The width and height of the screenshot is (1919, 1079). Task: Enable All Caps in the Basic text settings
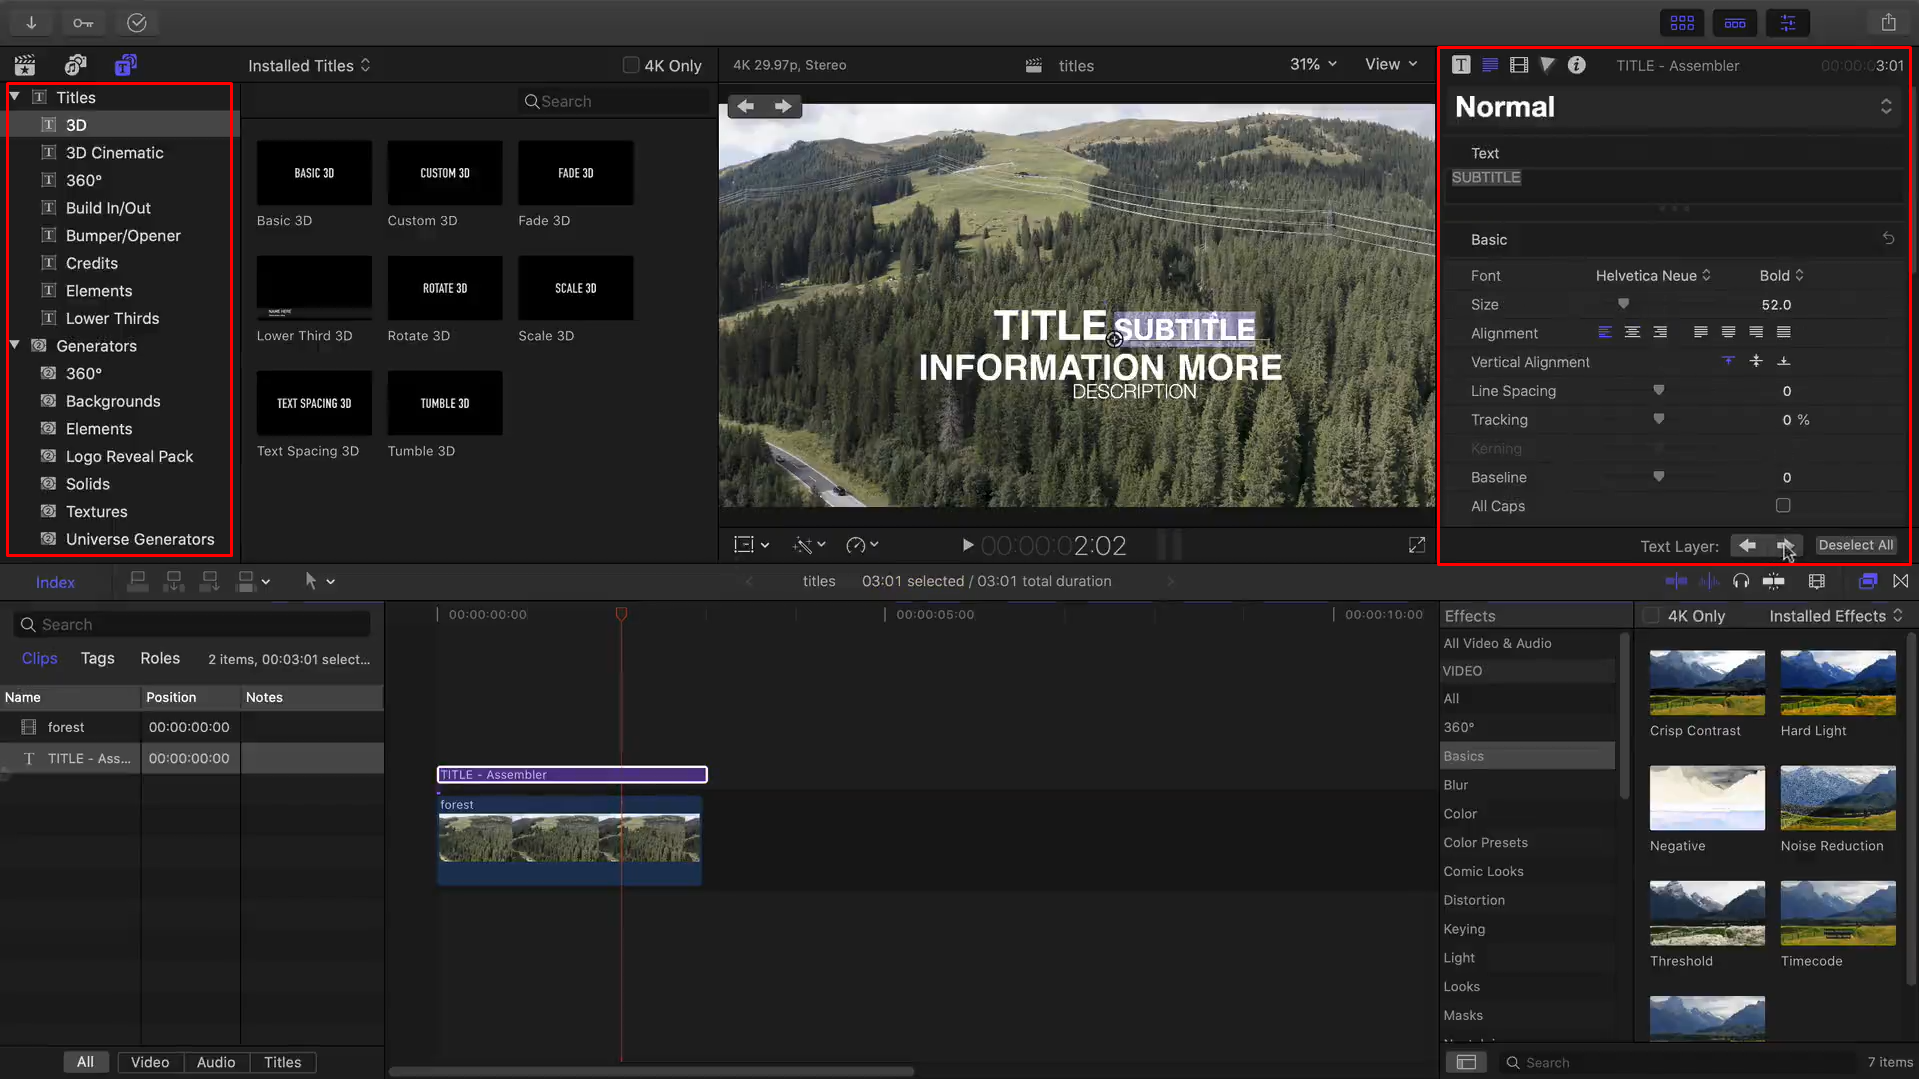1783,506
